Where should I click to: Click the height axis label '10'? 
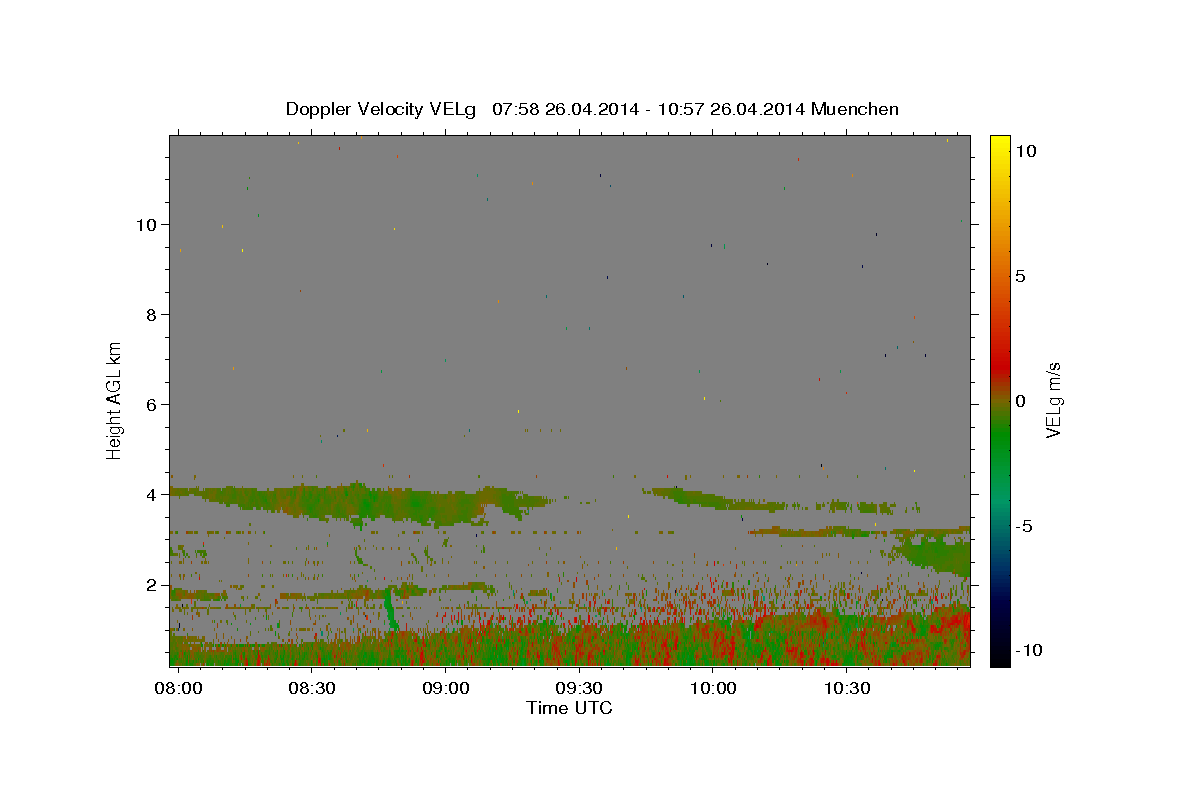pos(145,224)
